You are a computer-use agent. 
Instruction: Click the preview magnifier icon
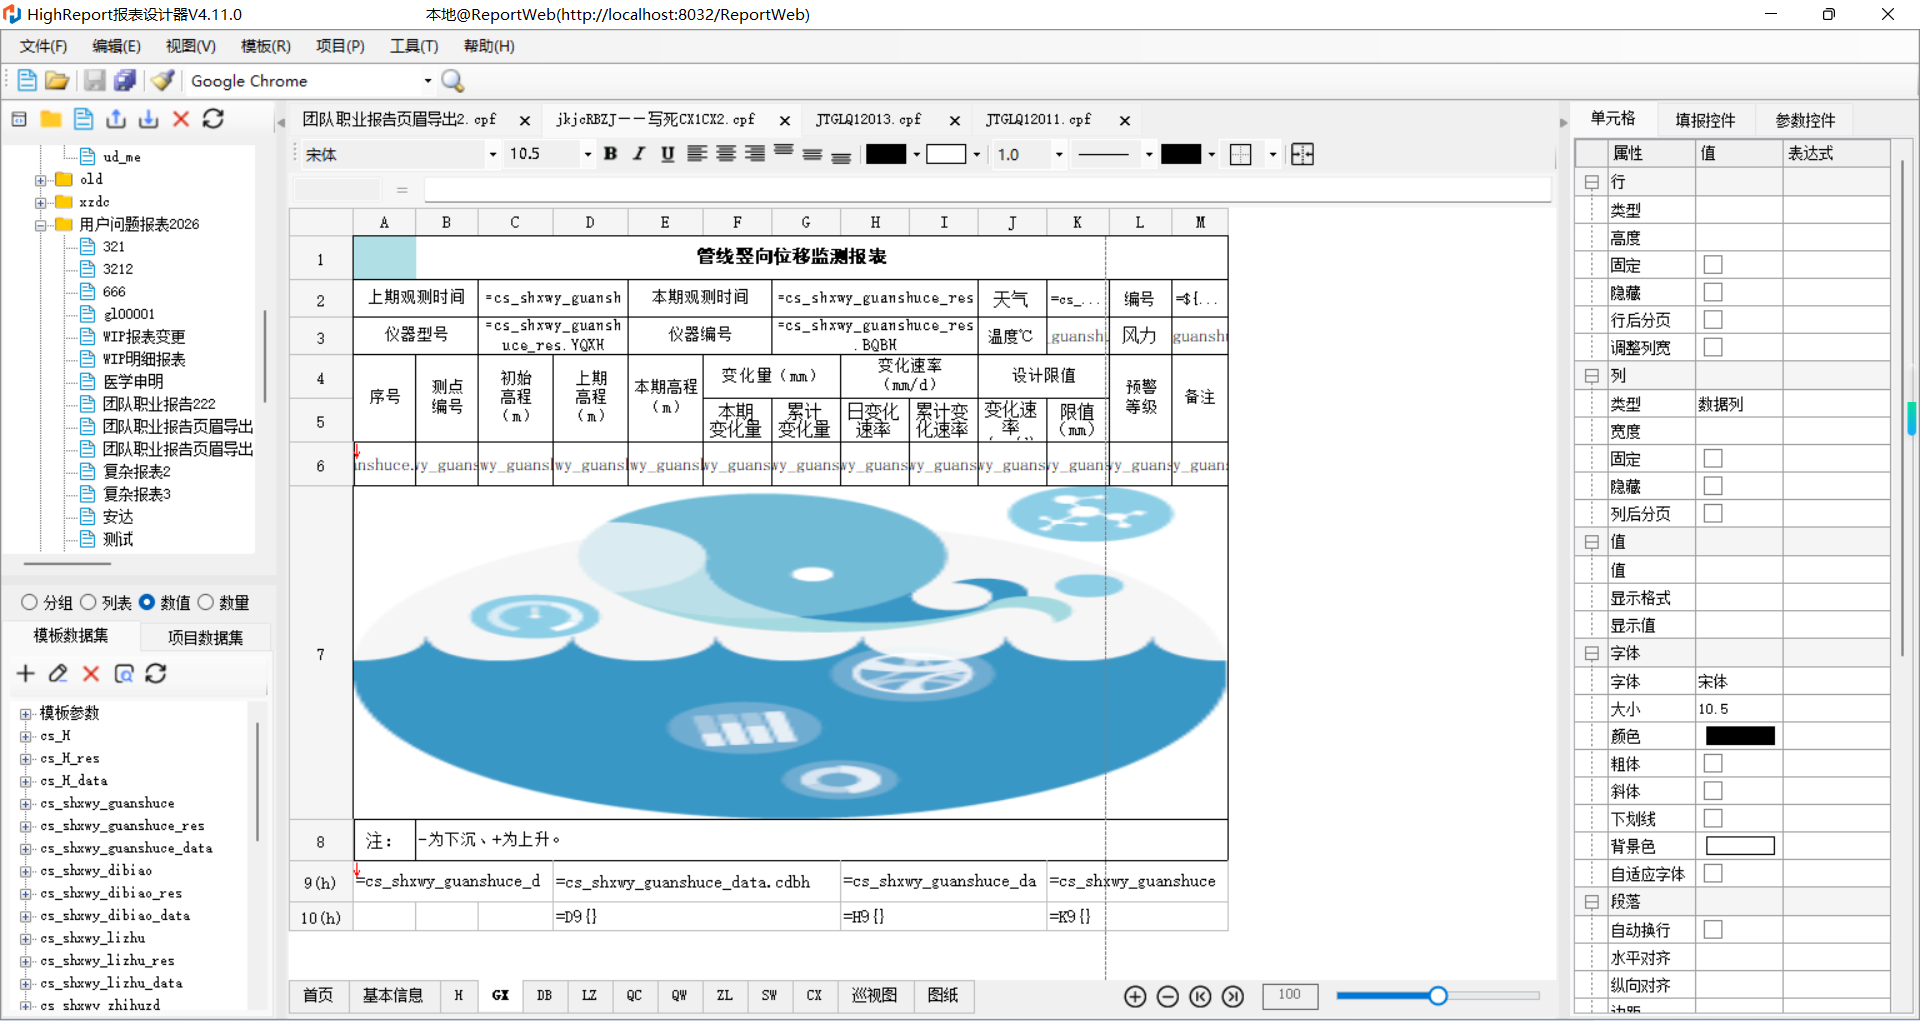coord(453,81)
